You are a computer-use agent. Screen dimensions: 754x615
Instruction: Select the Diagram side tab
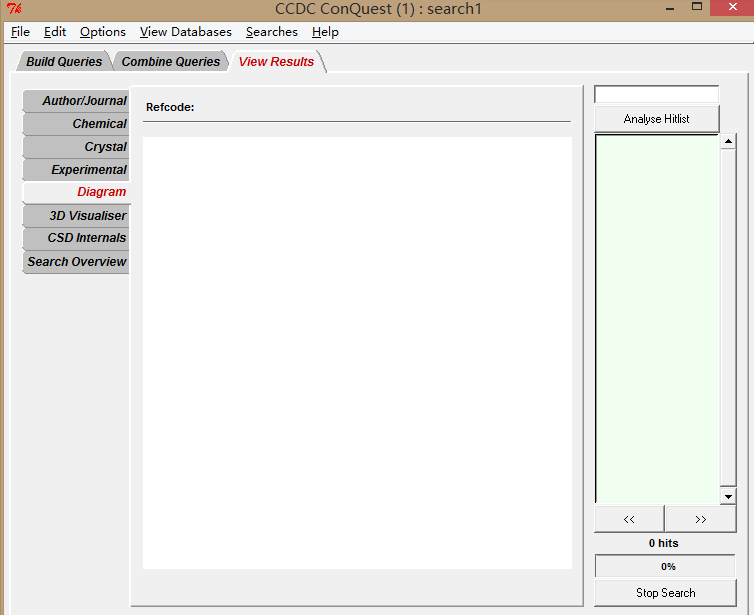click(x=76, y=192)
